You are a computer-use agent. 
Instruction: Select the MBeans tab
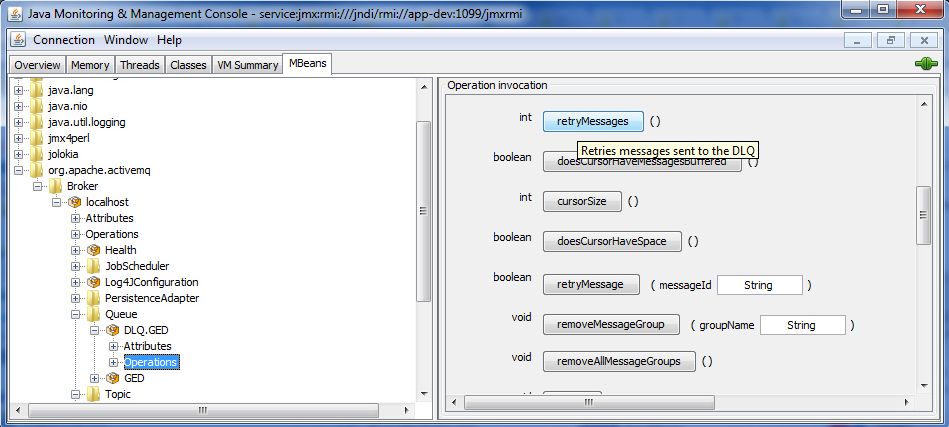pyautogui.click(x=307, y=64)
